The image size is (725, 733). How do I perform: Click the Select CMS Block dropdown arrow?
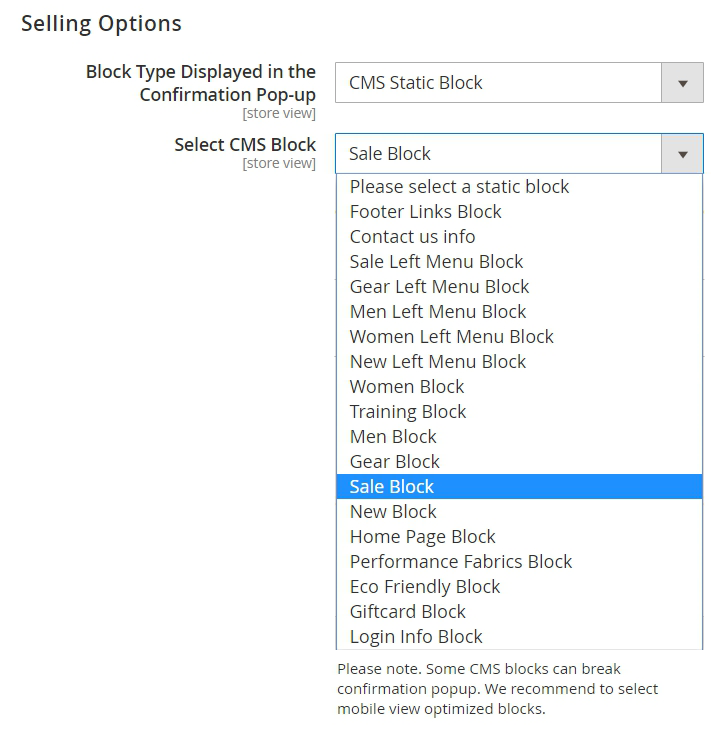click(682, 155)
